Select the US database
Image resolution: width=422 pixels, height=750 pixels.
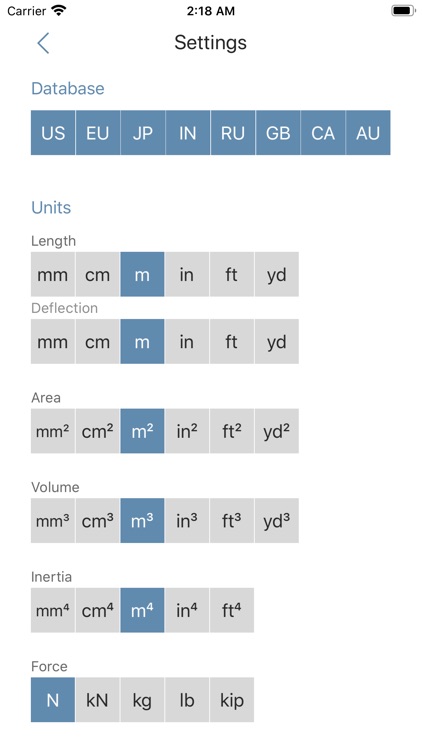coord(53,132)
